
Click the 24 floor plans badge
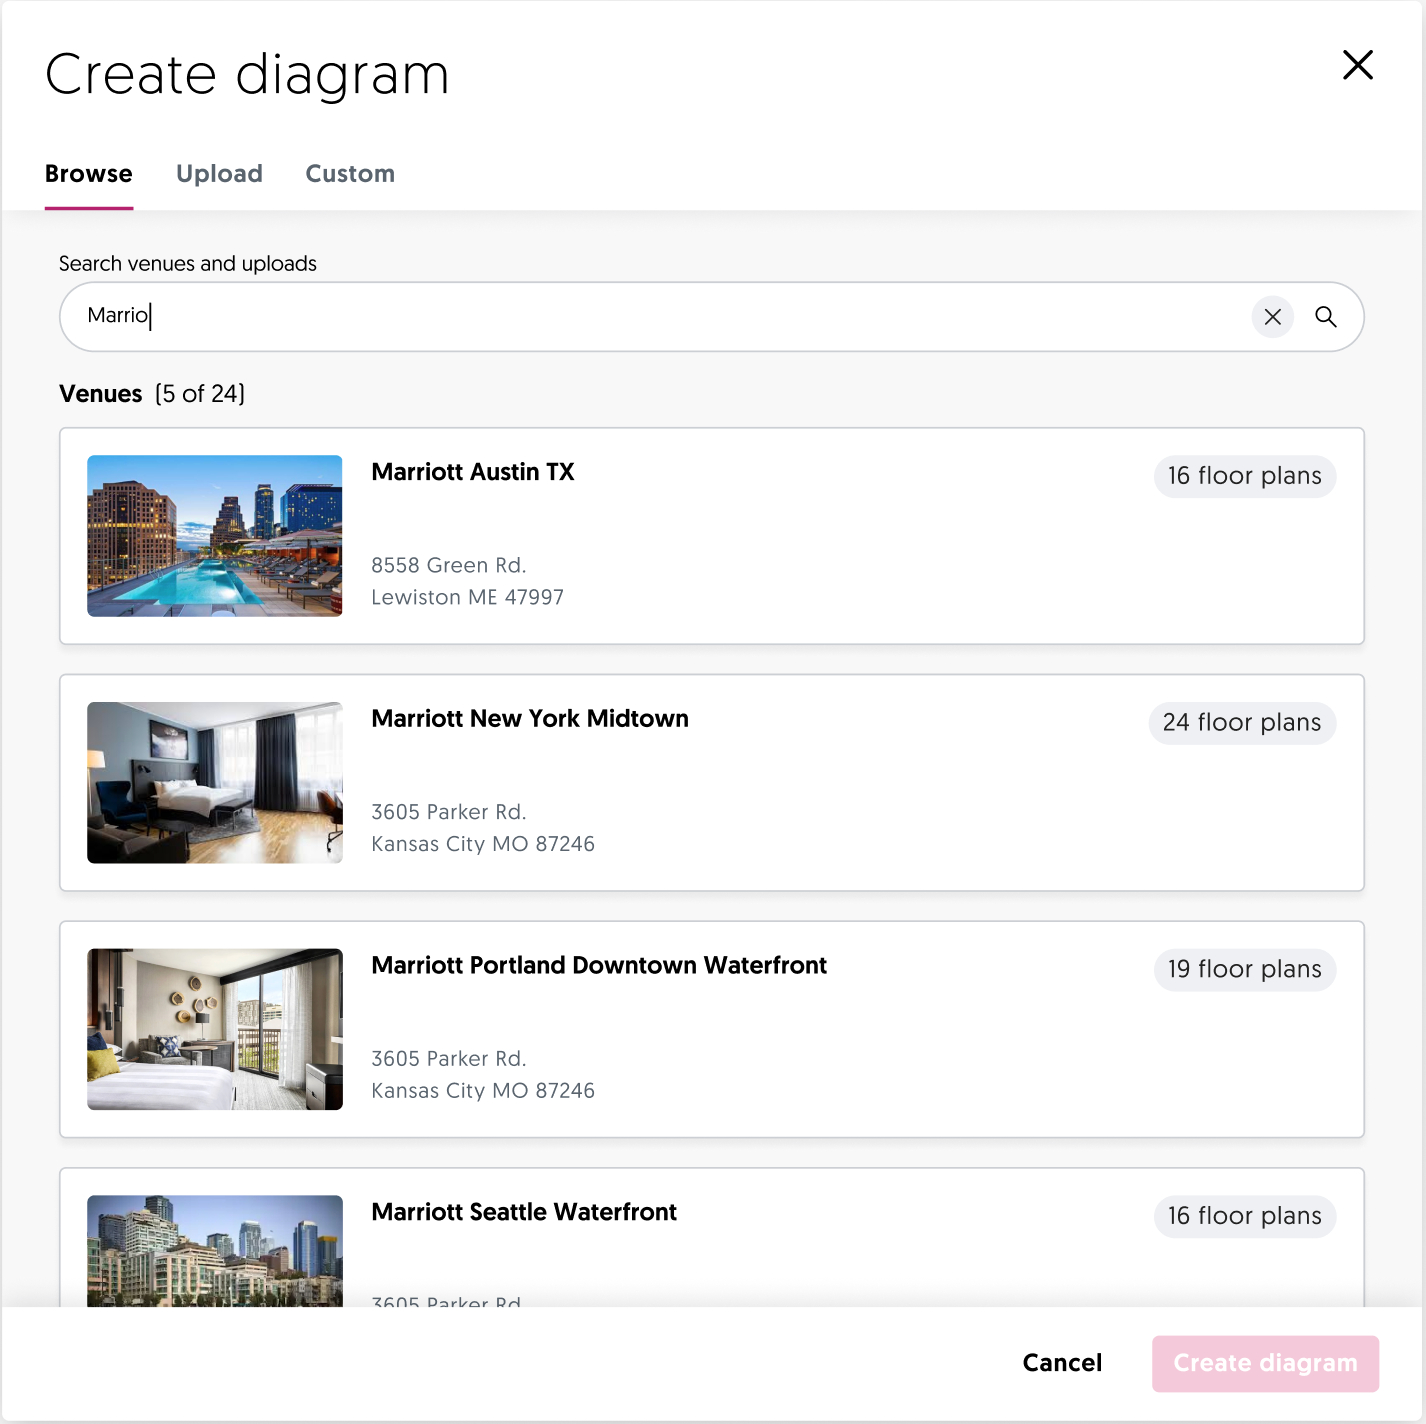pos(1242,723)
